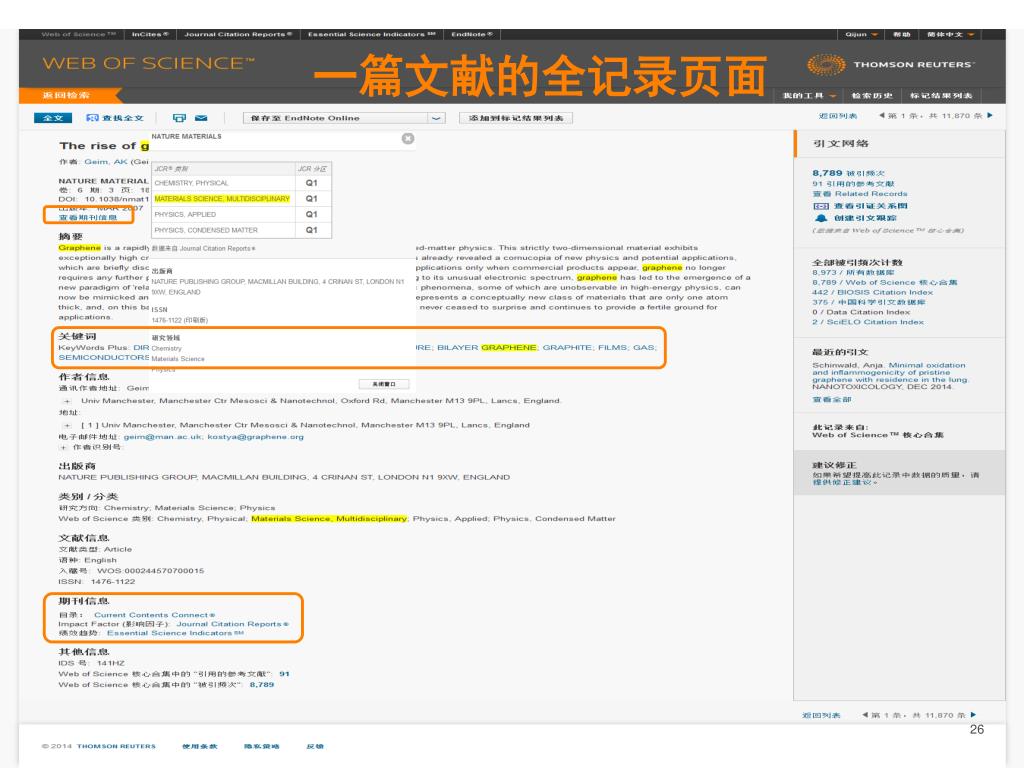Click the 帮助 help menu item
Screen dimensions: 1024x768
[902, 35]
